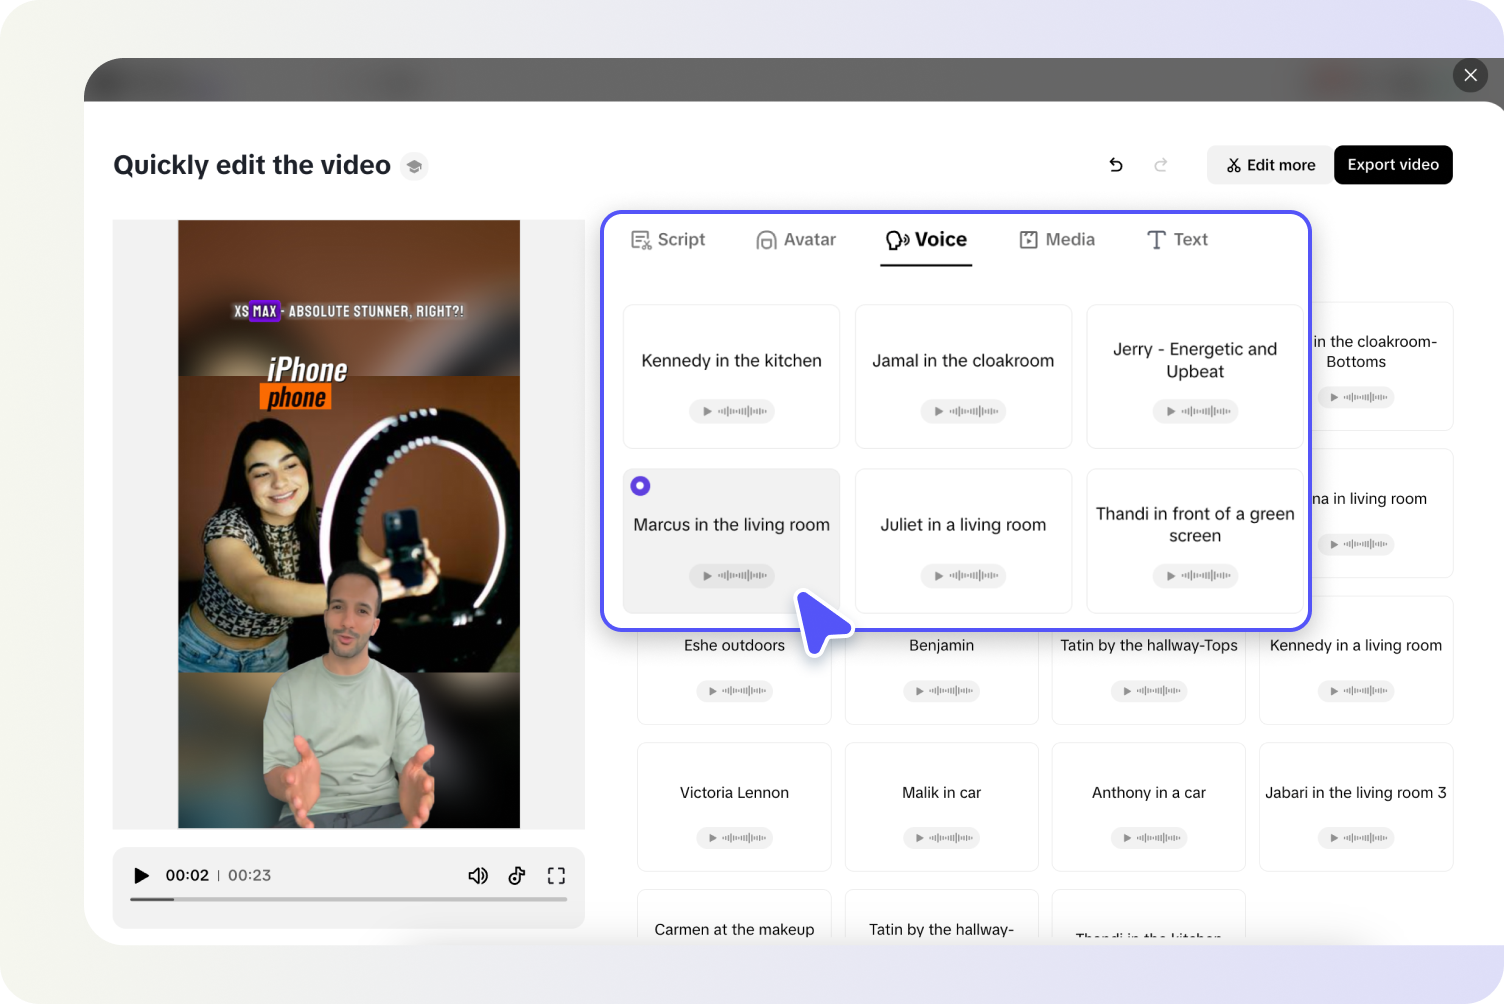Select the Marcus in the living room radio button
The height and width of the screenshot is (1004, 1504).
[640, 486]
